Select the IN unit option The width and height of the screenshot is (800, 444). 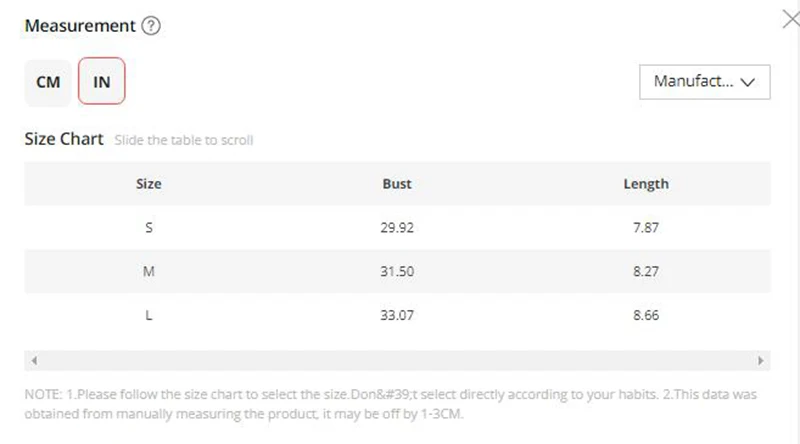[102, 81]
